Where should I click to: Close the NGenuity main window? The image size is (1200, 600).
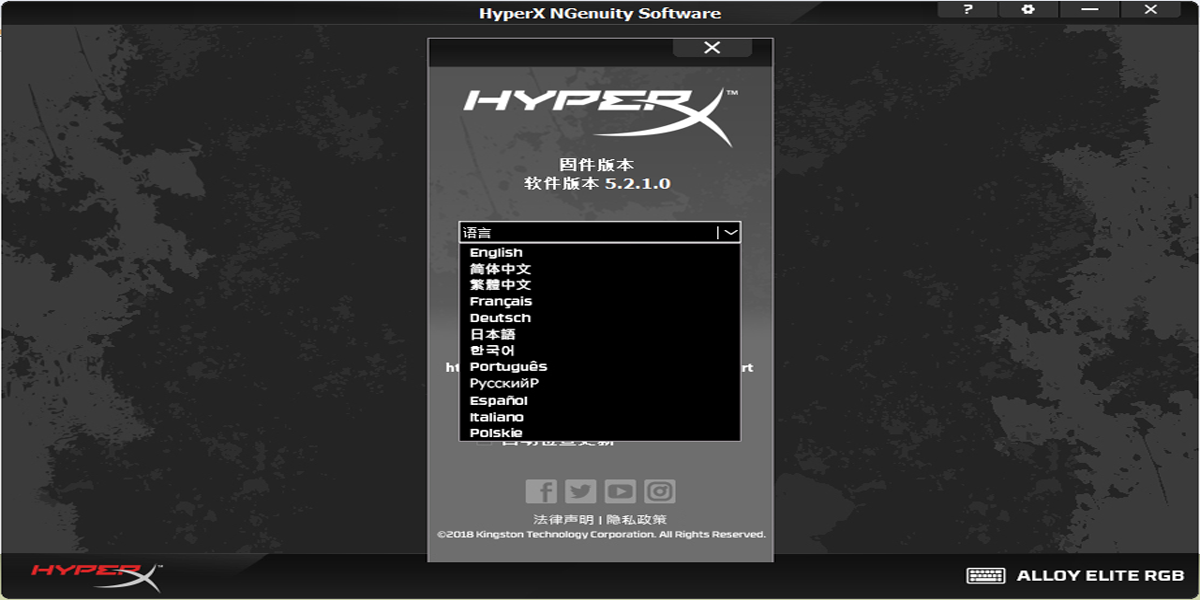(1150, 9)
